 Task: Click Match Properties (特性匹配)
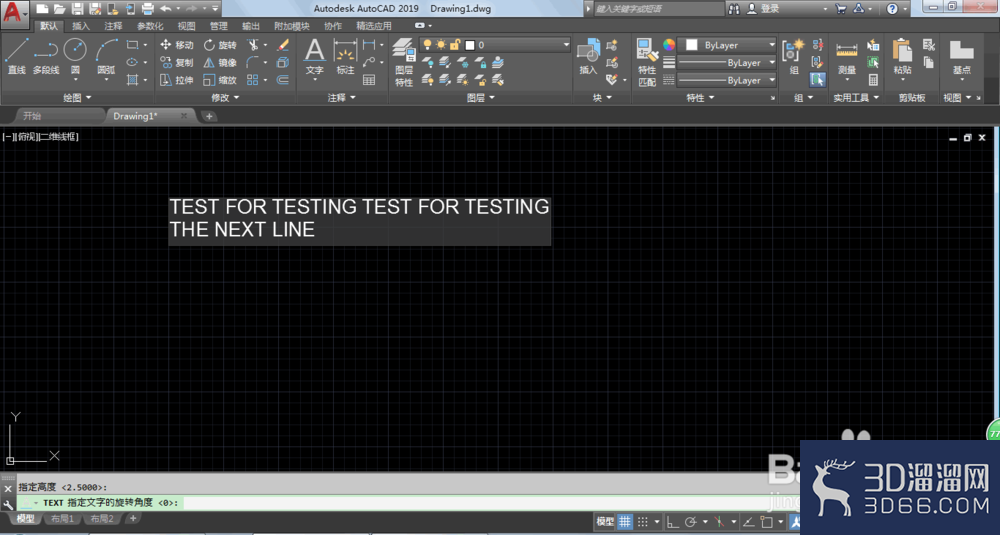tap(647, 62)
